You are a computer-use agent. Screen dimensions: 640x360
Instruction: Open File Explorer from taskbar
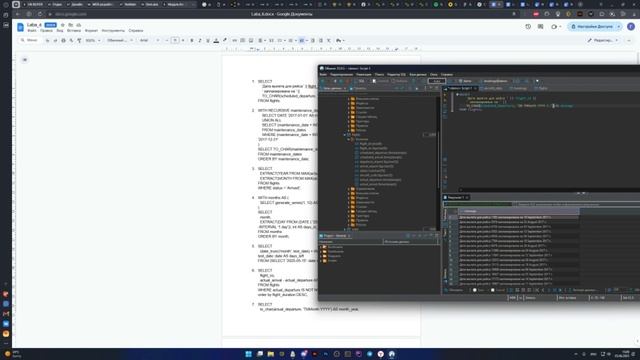(x=270, y=354)
